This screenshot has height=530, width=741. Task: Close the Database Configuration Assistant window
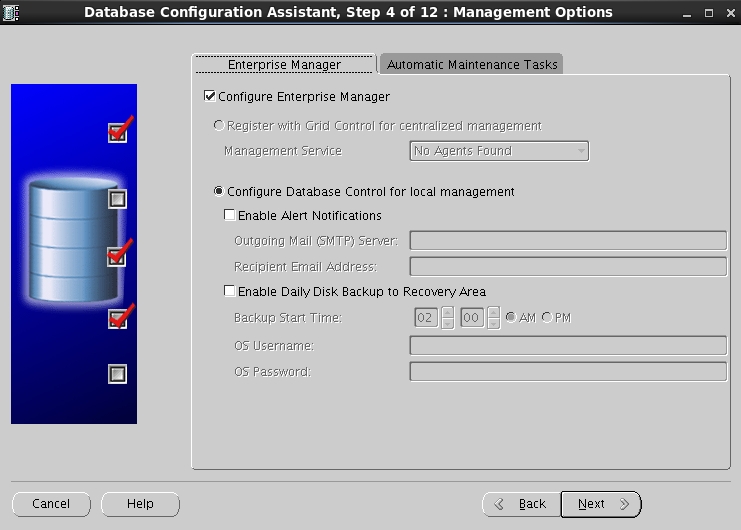[731, 13]
